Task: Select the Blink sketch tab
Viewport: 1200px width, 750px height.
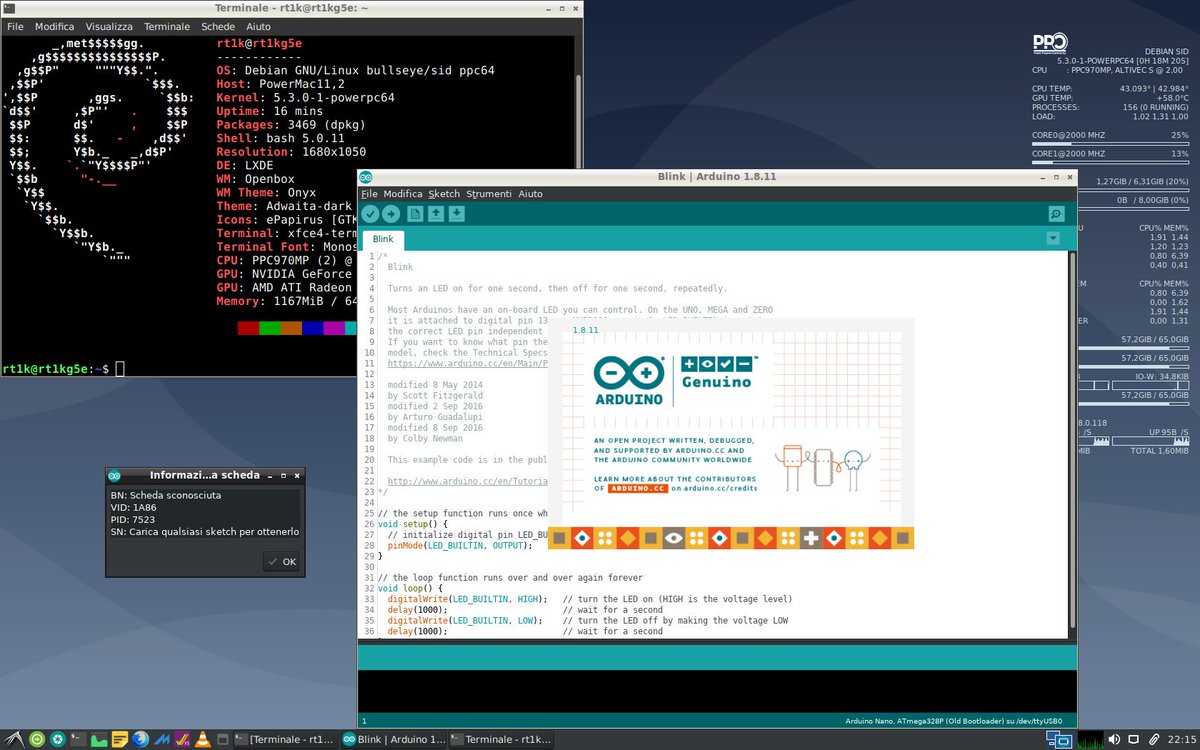Action: tap(383, 239)
